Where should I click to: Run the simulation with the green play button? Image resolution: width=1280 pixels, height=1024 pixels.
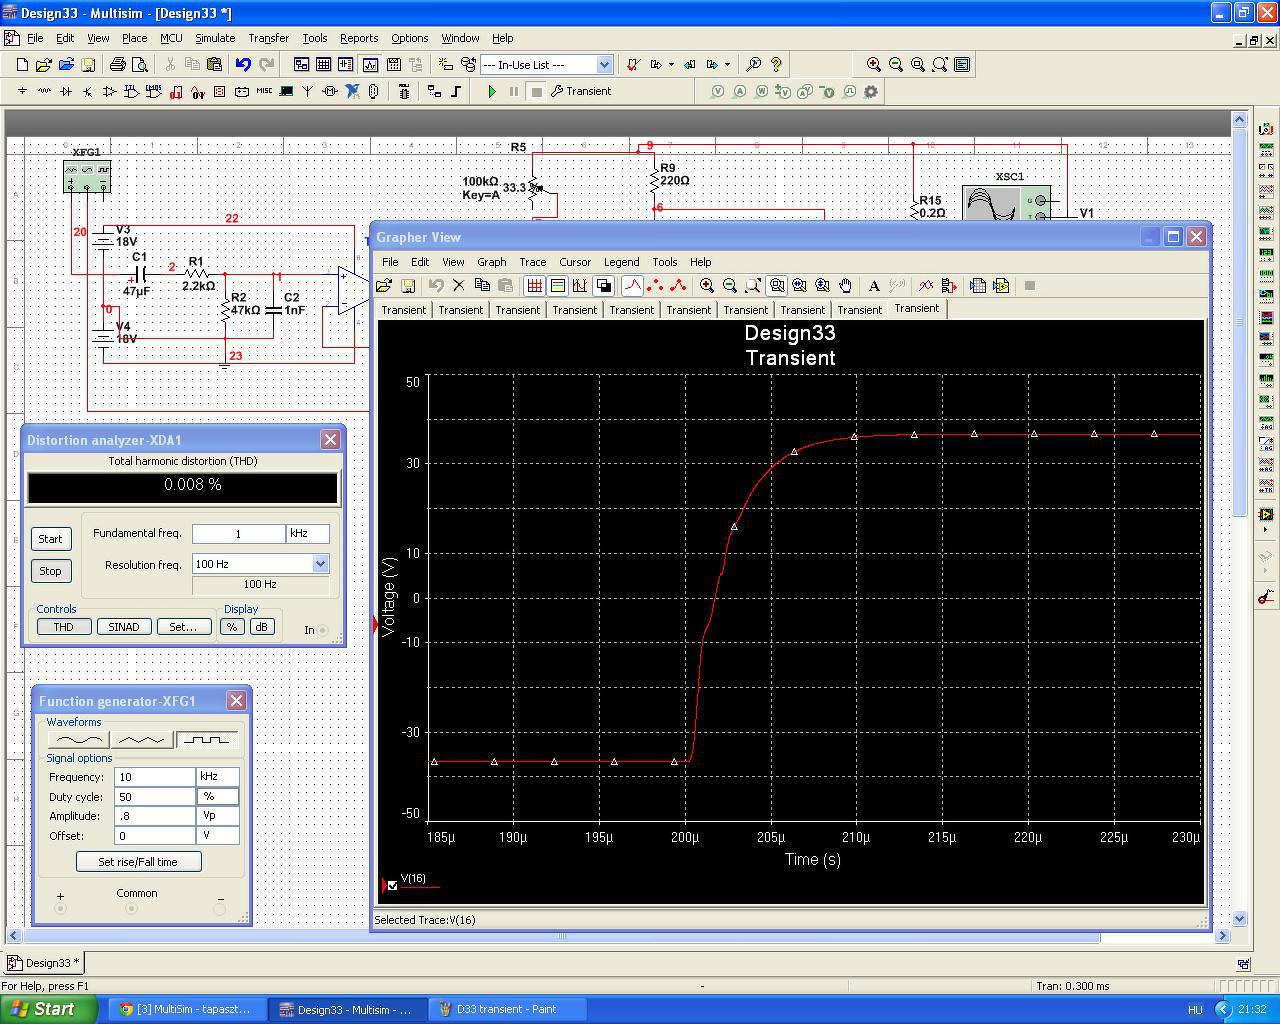tap(491, 91)
